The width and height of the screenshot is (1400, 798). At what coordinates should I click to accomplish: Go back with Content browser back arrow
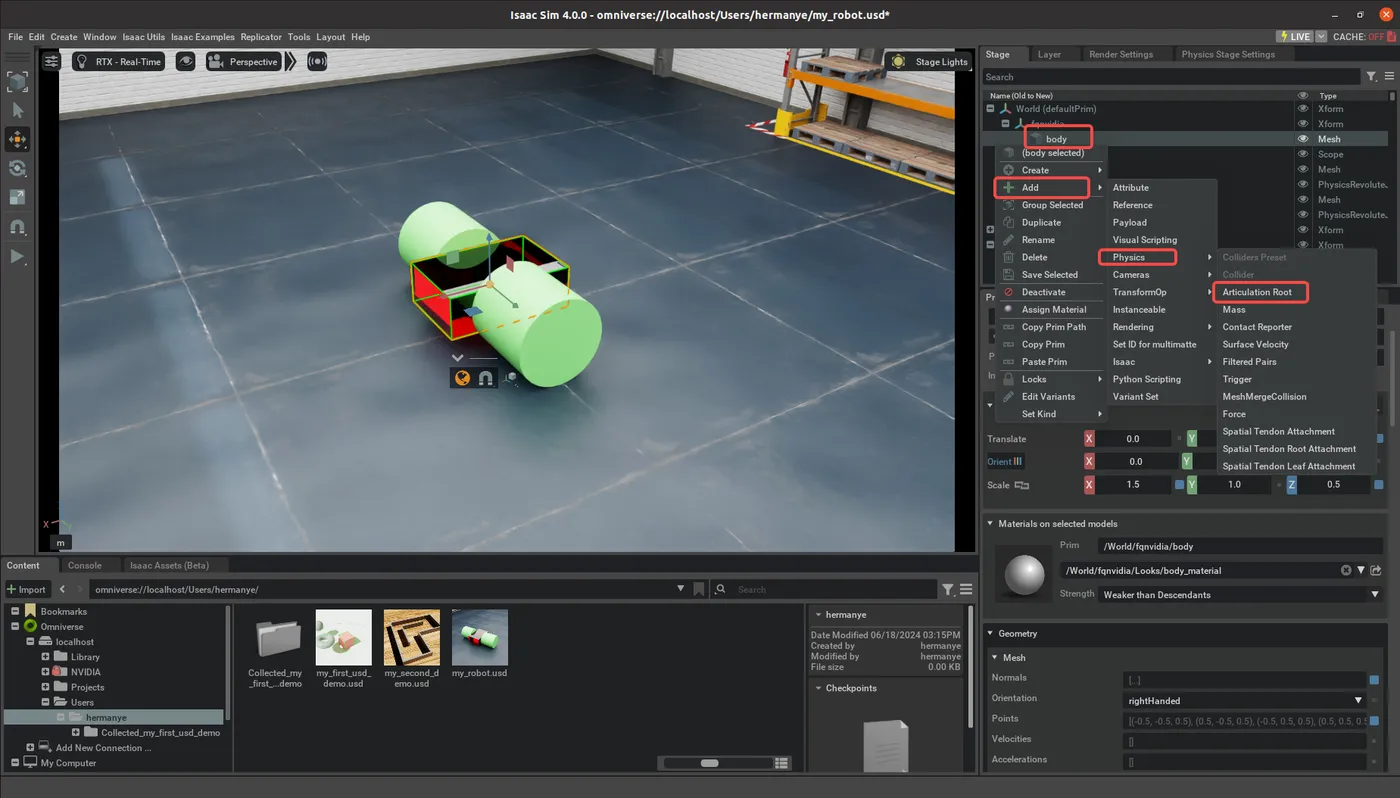click(x=62, y=589)
